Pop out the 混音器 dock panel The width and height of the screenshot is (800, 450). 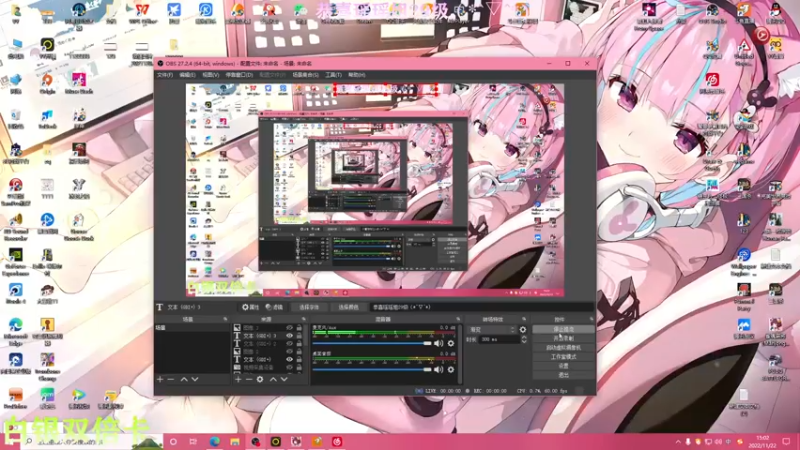(458, 319)
